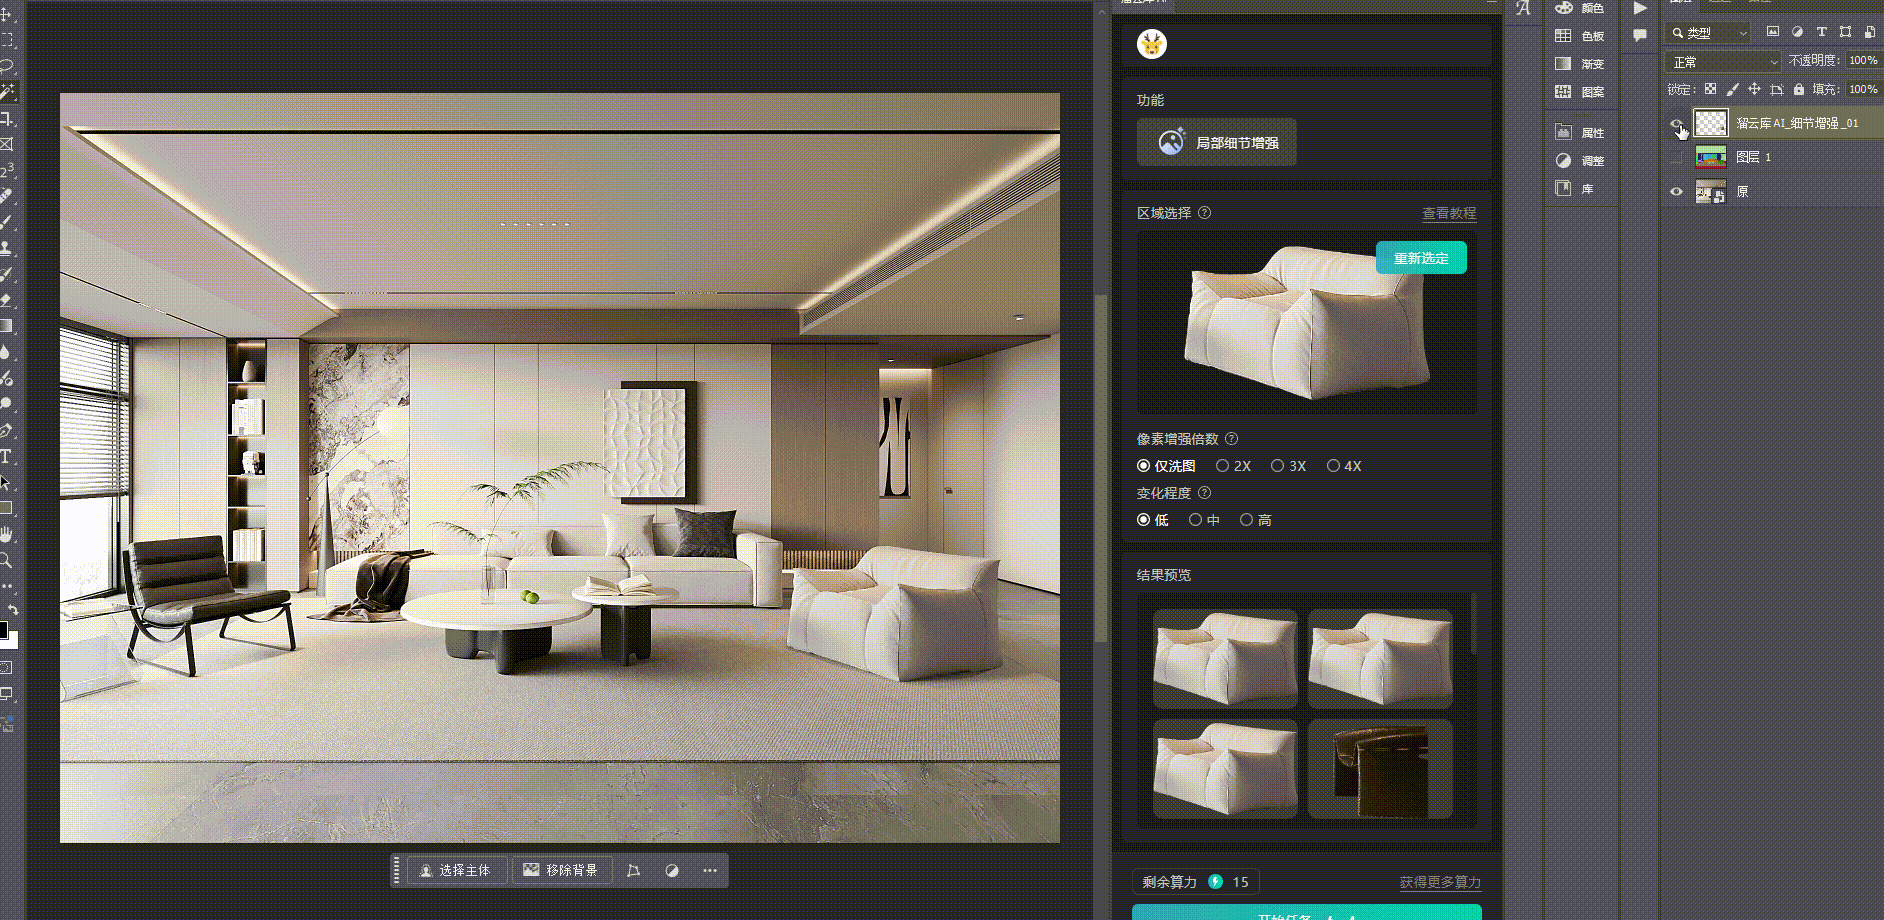Screen dimensions: 1884x920
Task: Open the 颜色 (Color) panel
Action: click(1580, 8)
